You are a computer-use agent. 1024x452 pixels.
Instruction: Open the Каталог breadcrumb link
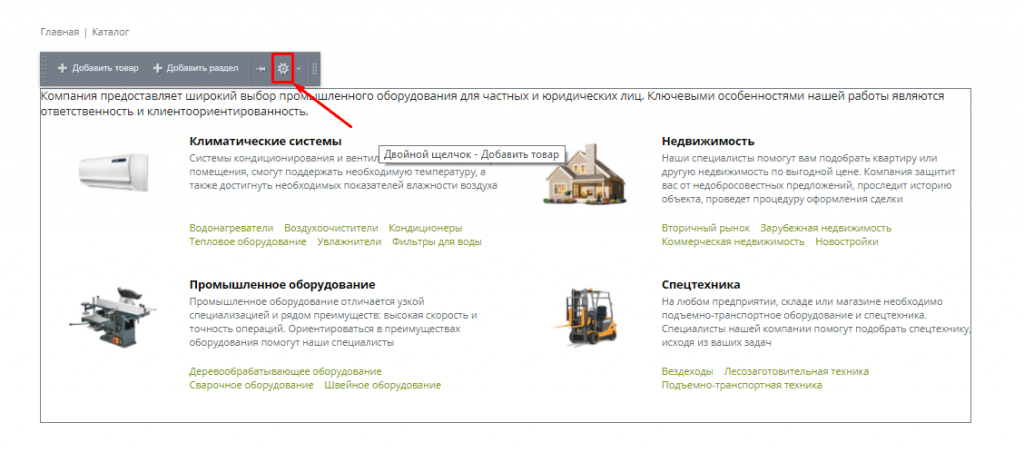pyautogui.click(x=110, y=31)
